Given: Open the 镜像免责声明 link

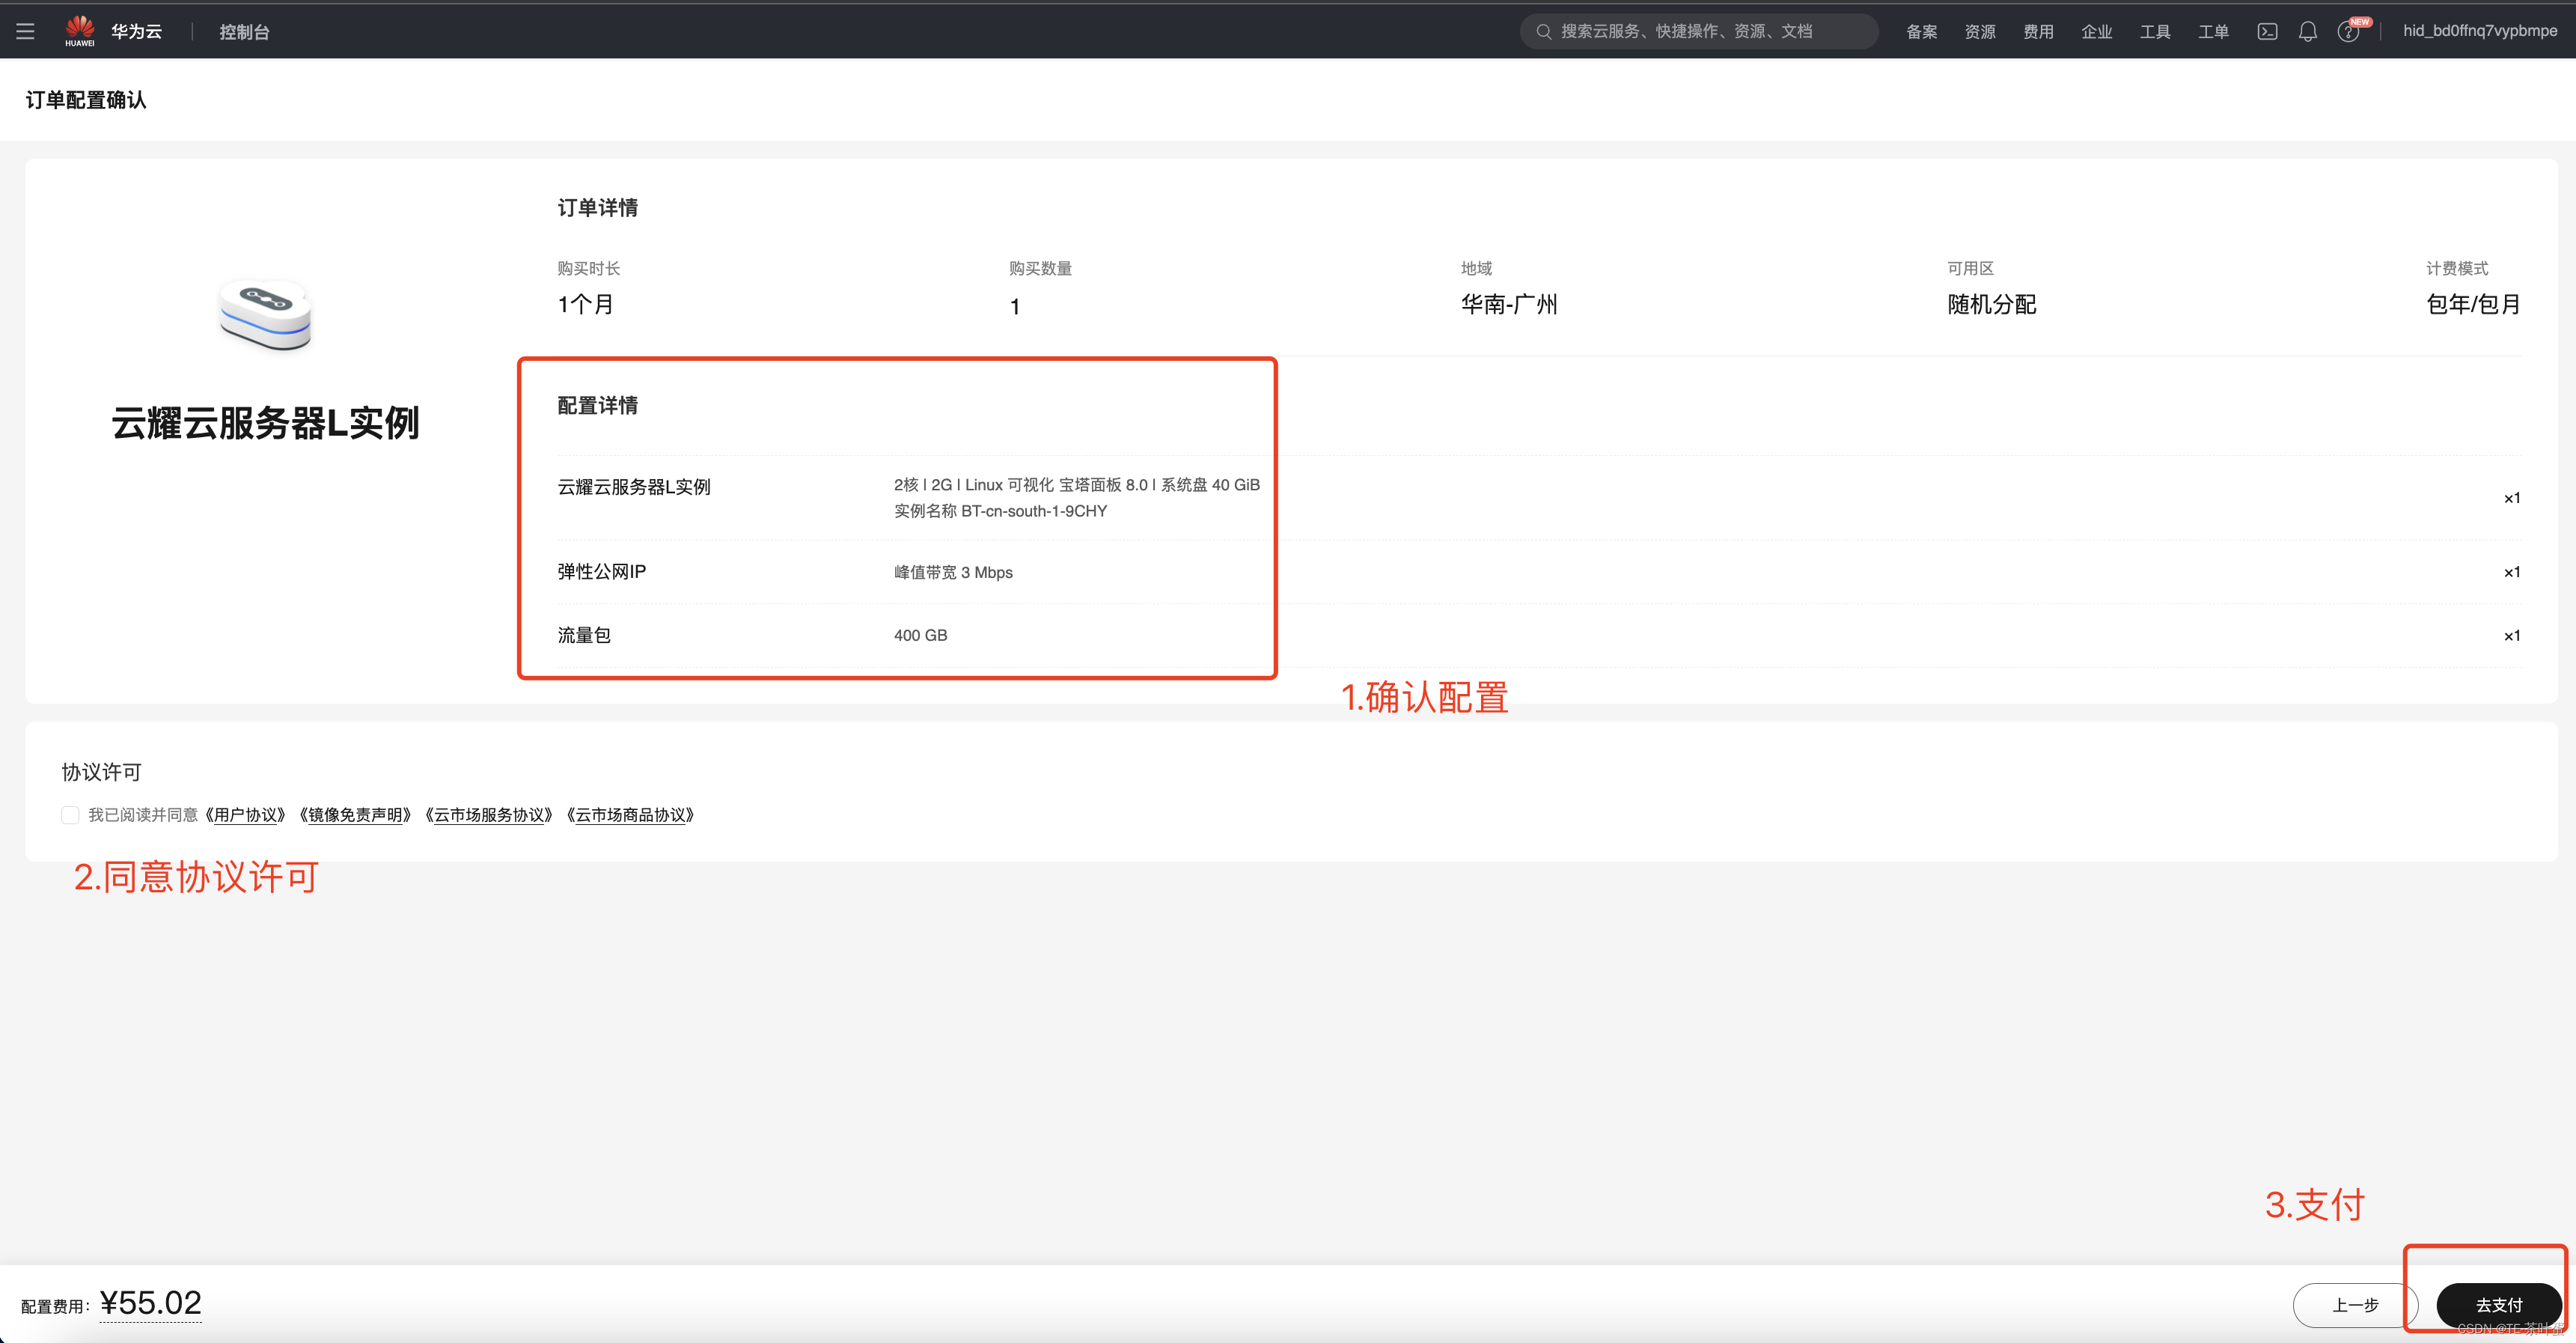Looking at the screenshot, I should click(x=355, y=815).
